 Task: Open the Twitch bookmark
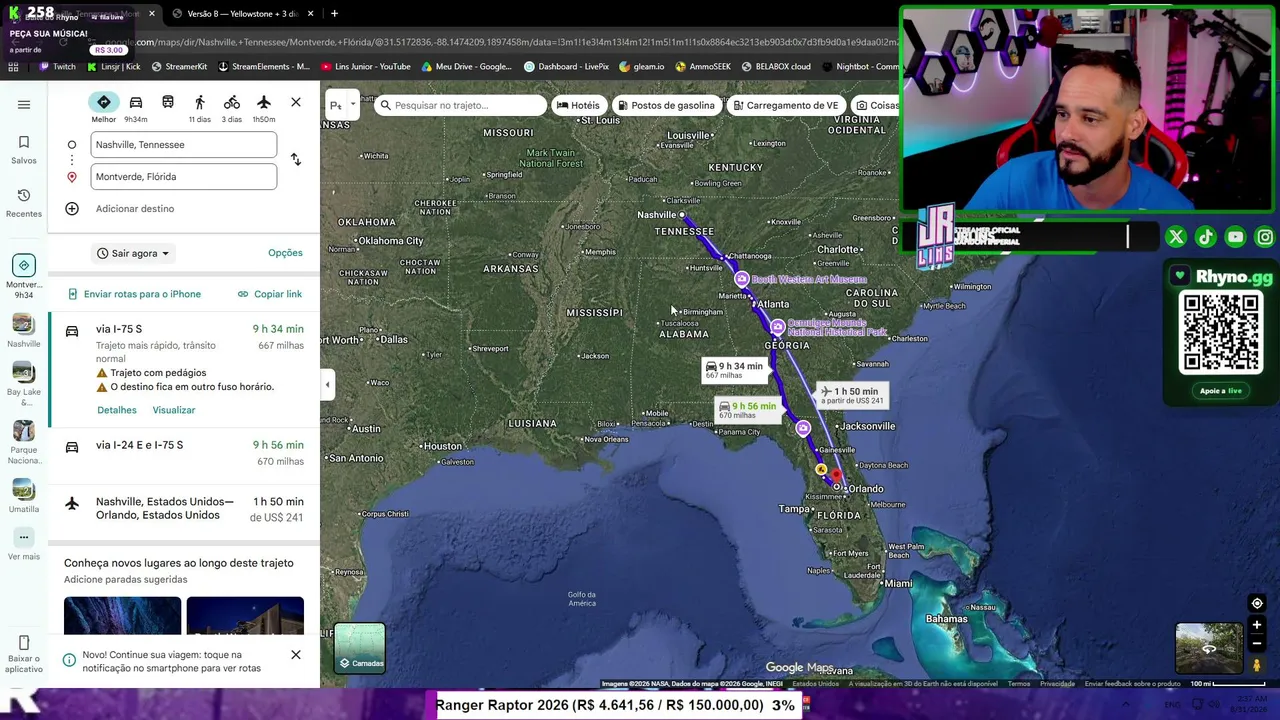coord(57,67)
